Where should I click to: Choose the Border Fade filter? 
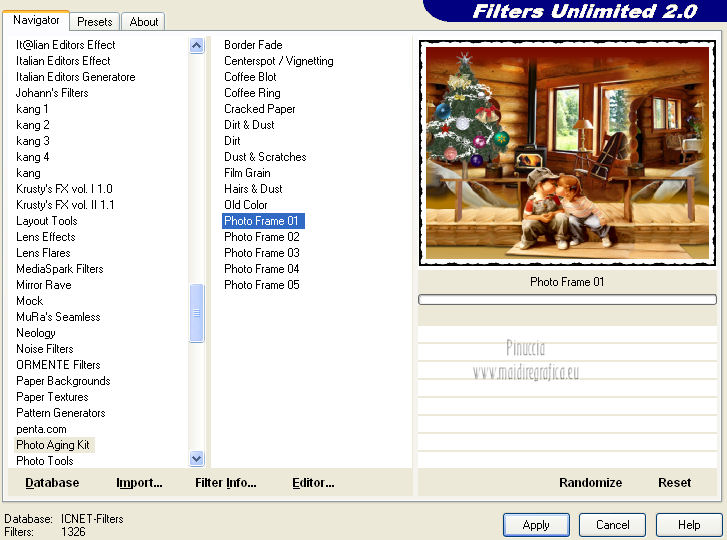pos(253,45)
